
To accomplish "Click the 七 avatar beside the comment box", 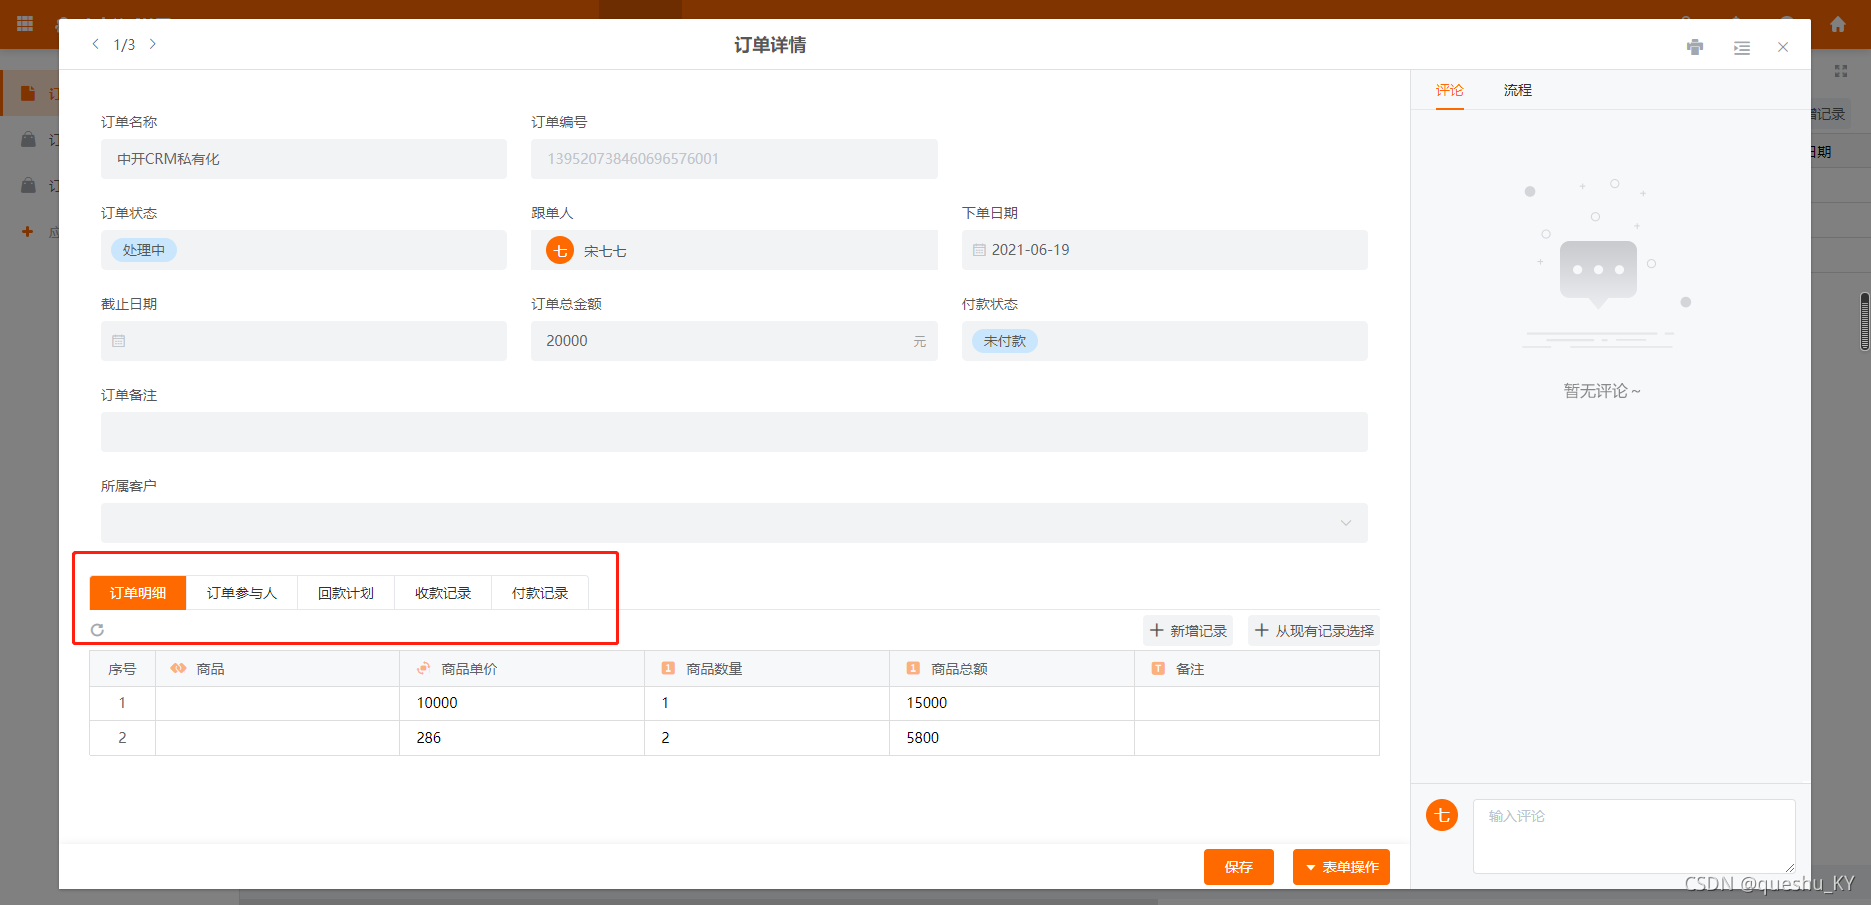I will point(1441,815).
